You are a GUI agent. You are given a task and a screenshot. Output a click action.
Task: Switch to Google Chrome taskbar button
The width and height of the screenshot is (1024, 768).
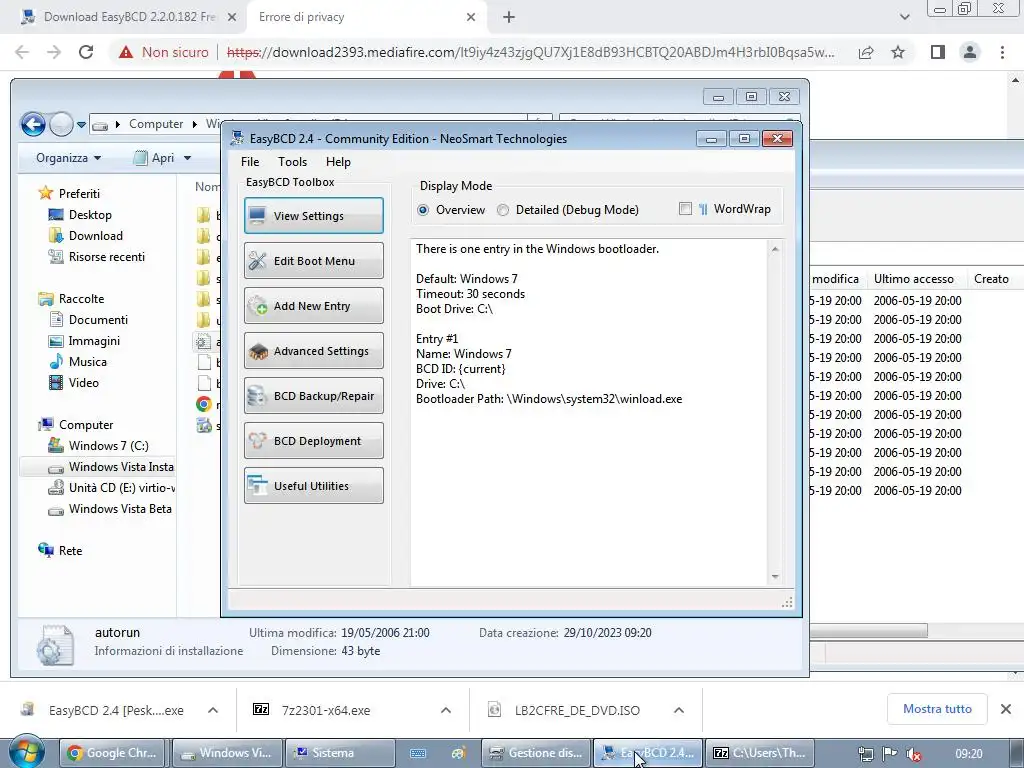(x=114, y=753)
